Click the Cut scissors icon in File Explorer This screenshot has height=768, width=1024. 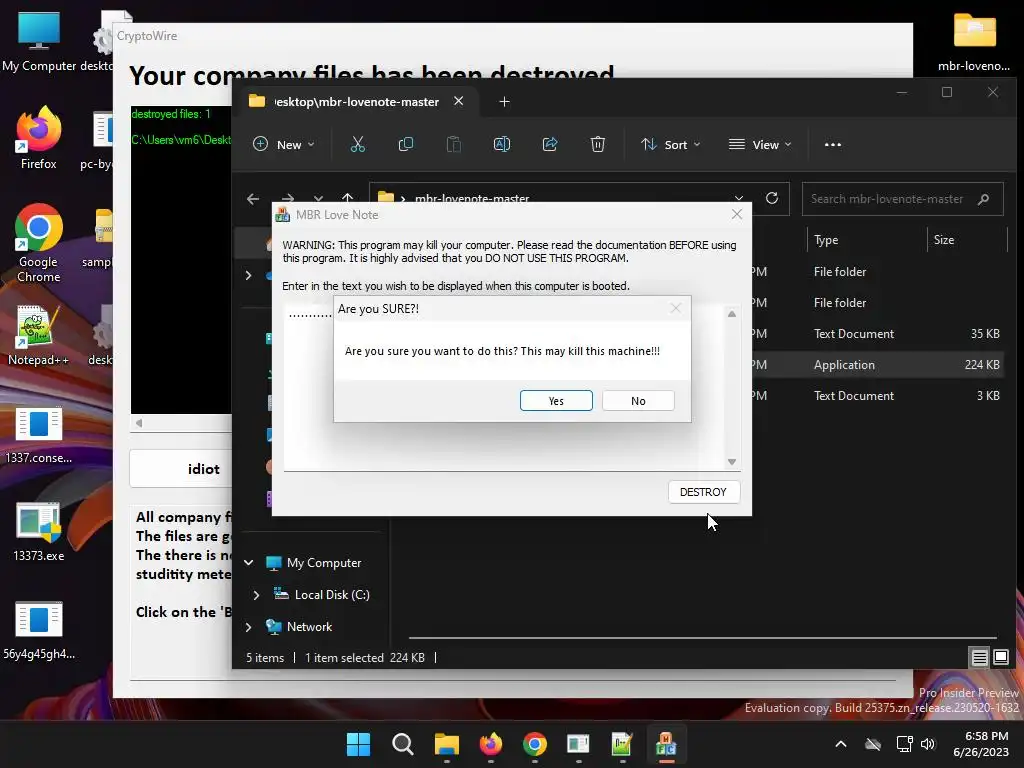357,144
